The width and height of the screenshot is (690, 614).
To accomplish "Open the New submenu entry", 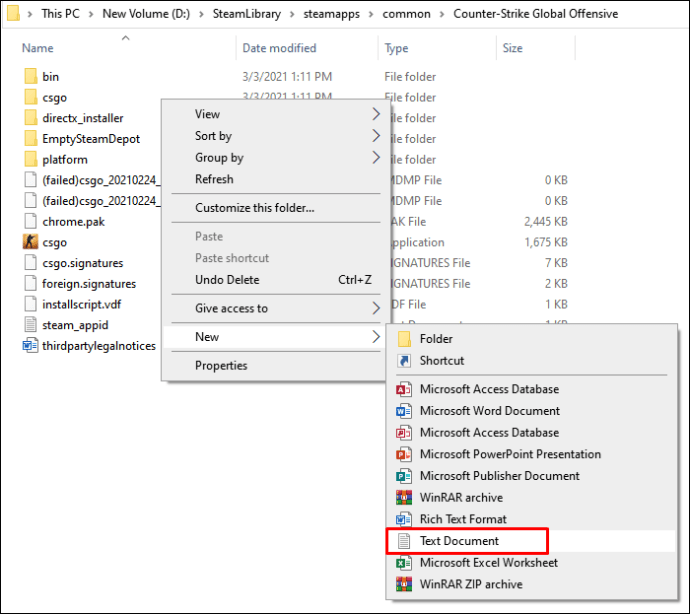I will click(276, 337).
